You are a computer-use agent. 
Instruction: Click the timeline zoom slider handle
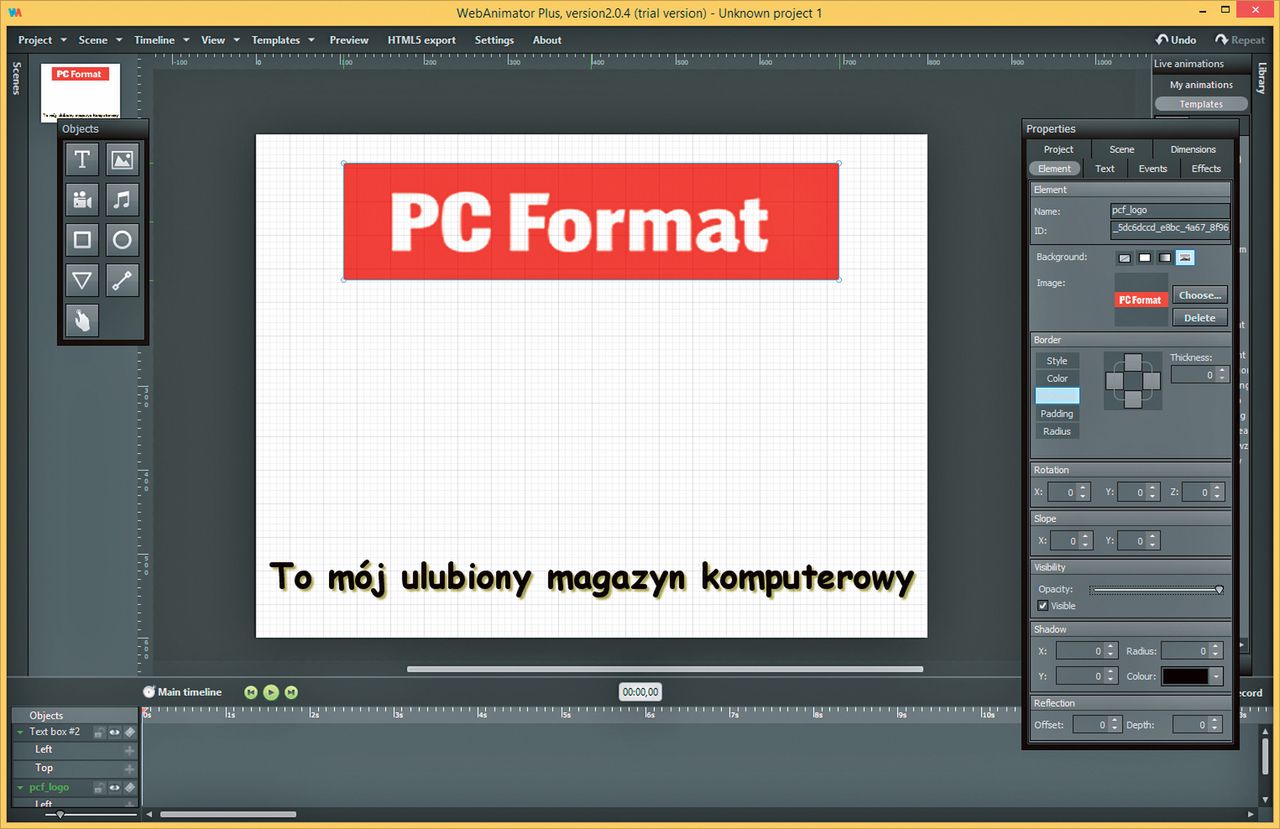(60, 815)
